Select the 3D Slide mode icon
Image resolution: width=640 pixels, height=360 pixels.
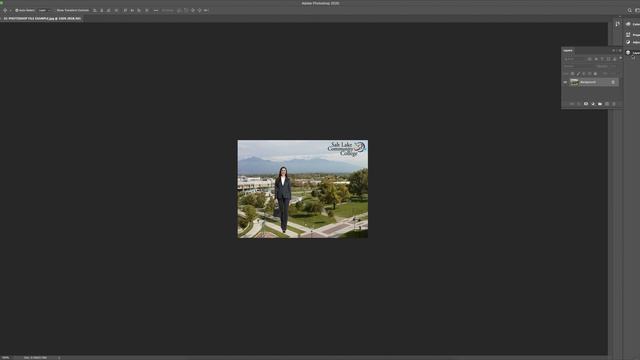pyautogui.click(x=199, y=10)
